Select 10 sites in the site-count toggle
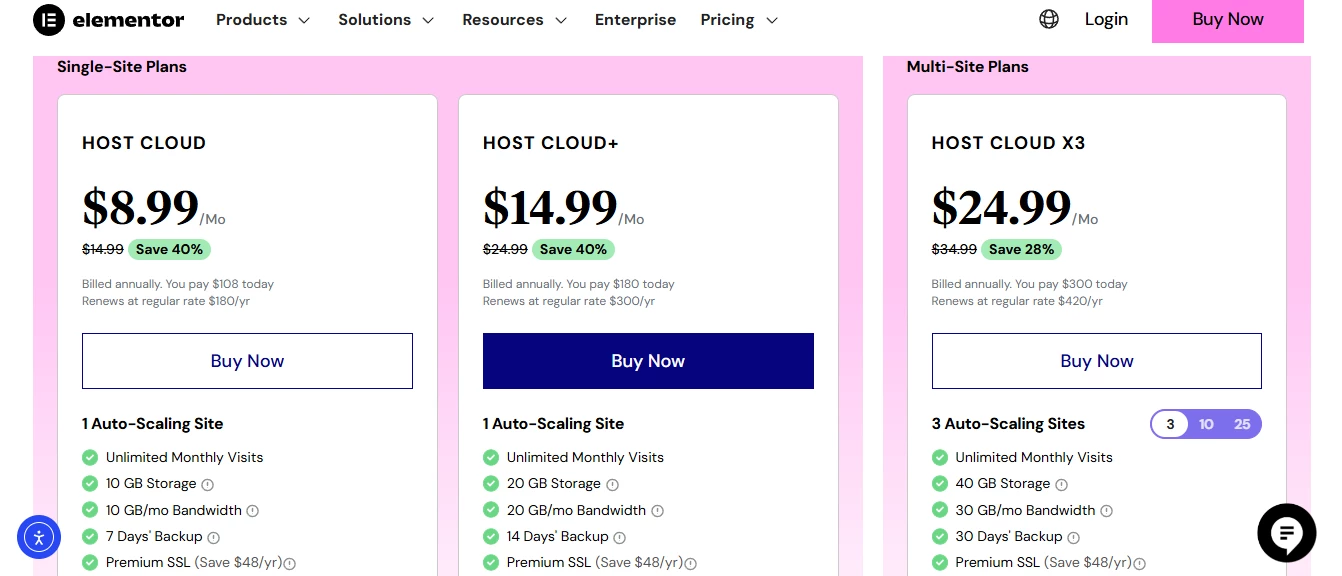The height and width of the screenshot is (576, 1342). pos(1206,424)
